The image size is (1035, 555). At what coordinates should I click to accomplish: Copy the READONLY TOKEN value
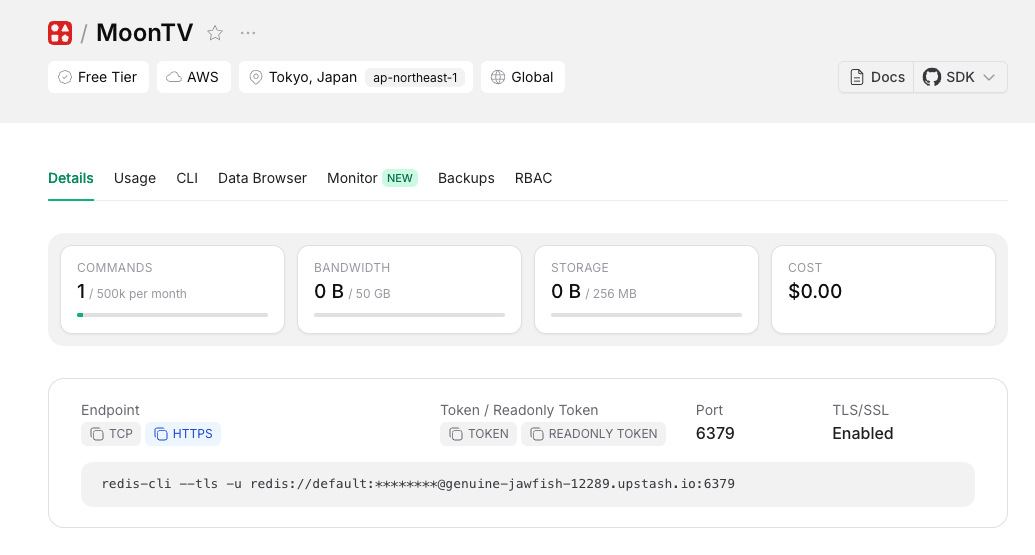tap(593, 434)
